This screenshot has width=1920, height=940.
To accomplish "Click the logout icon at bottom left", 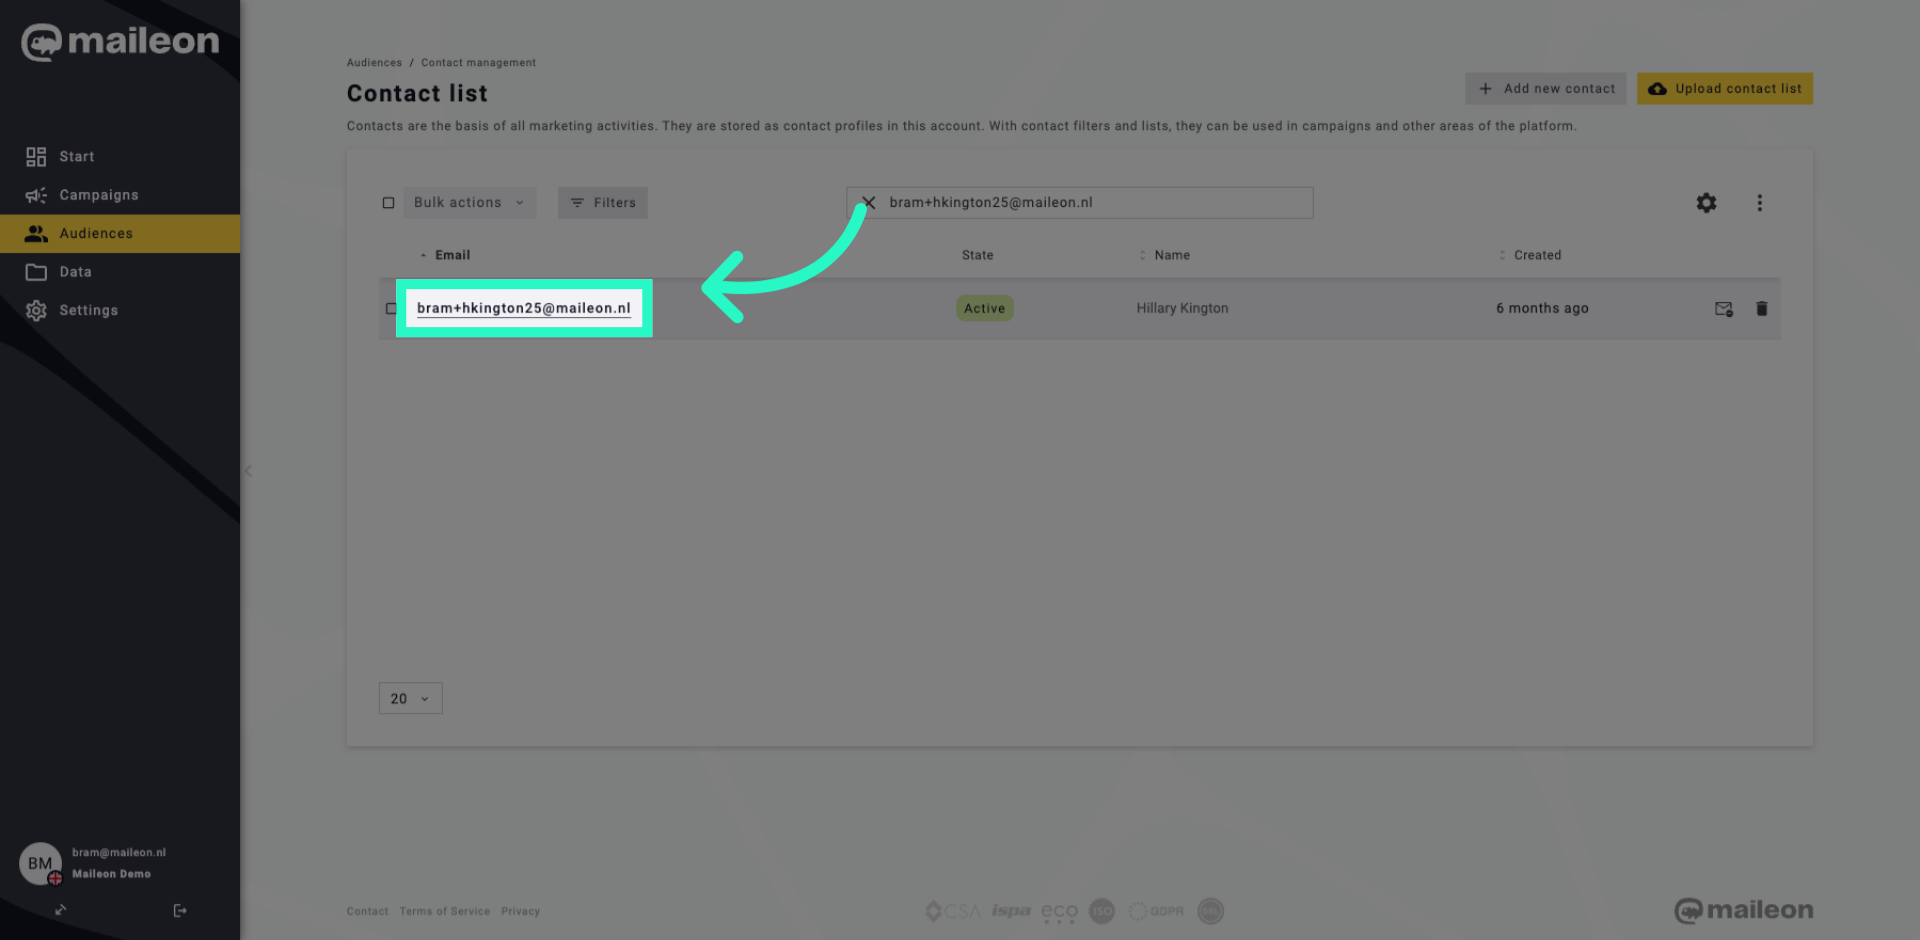I will click(180, 910).
